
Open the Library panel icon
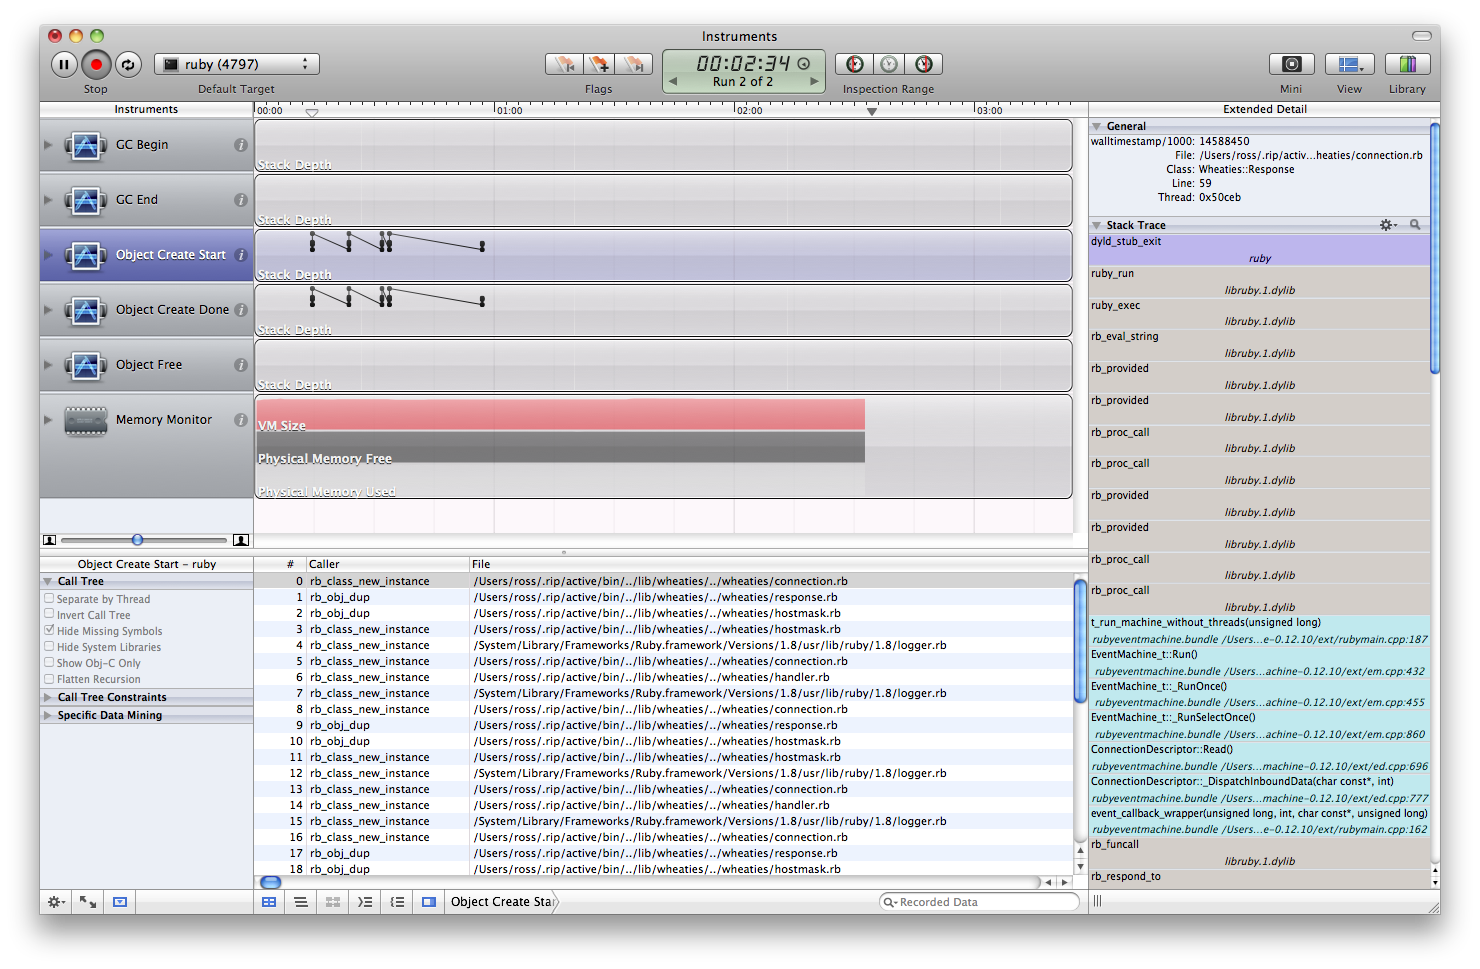(1407, 65)
